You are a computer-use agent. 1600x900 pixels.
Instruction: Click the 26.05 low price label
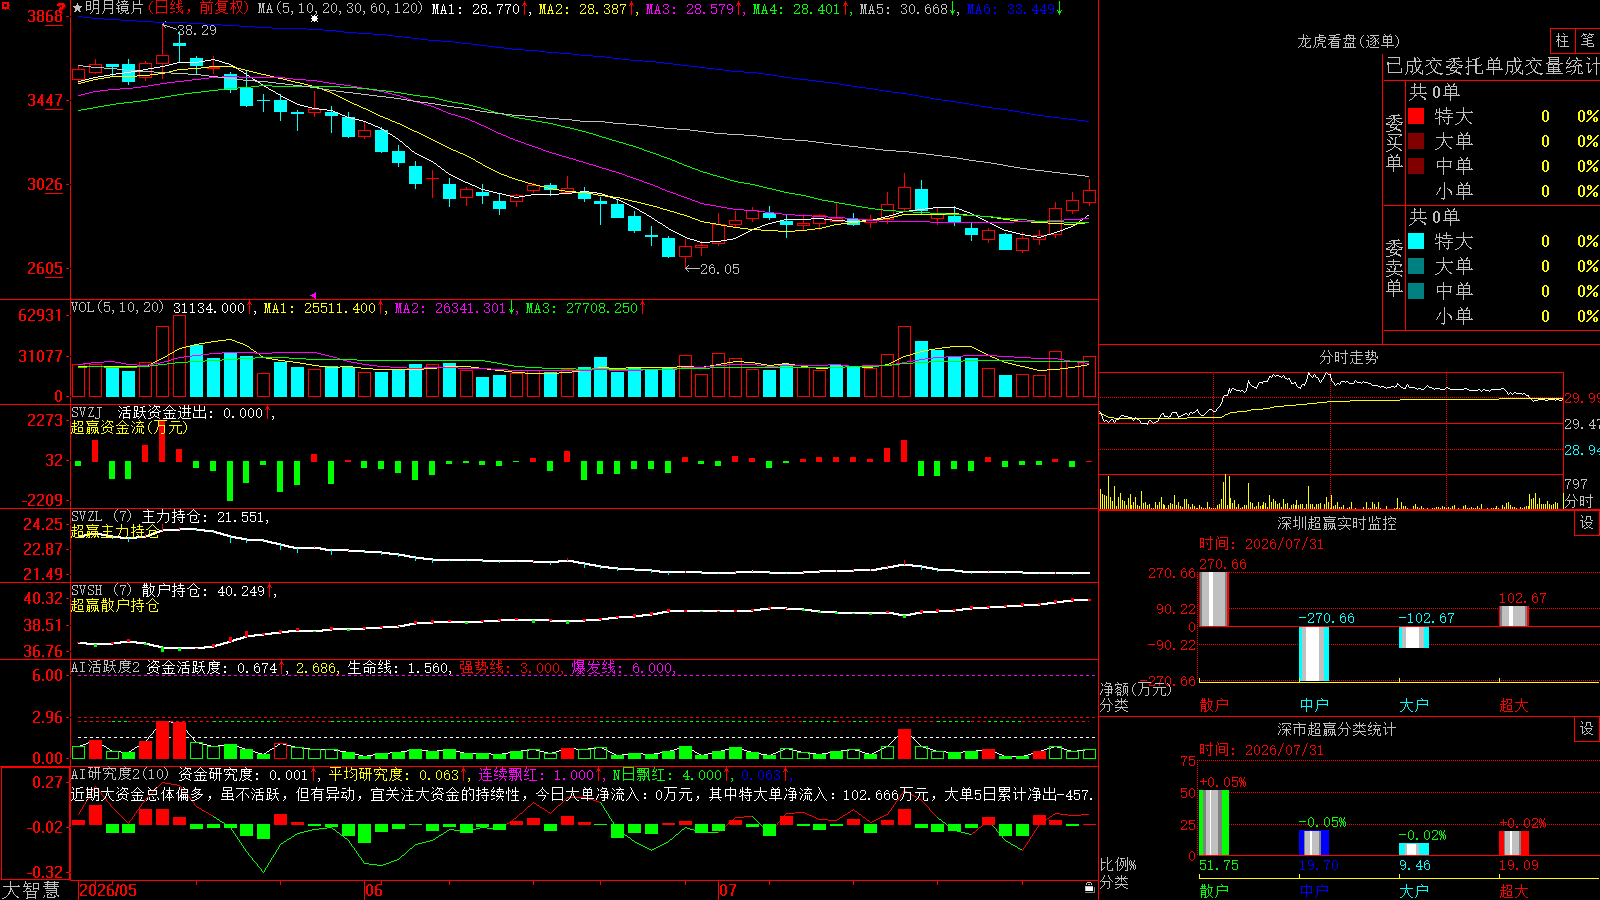pyautogui.click(x=720, y=269)
